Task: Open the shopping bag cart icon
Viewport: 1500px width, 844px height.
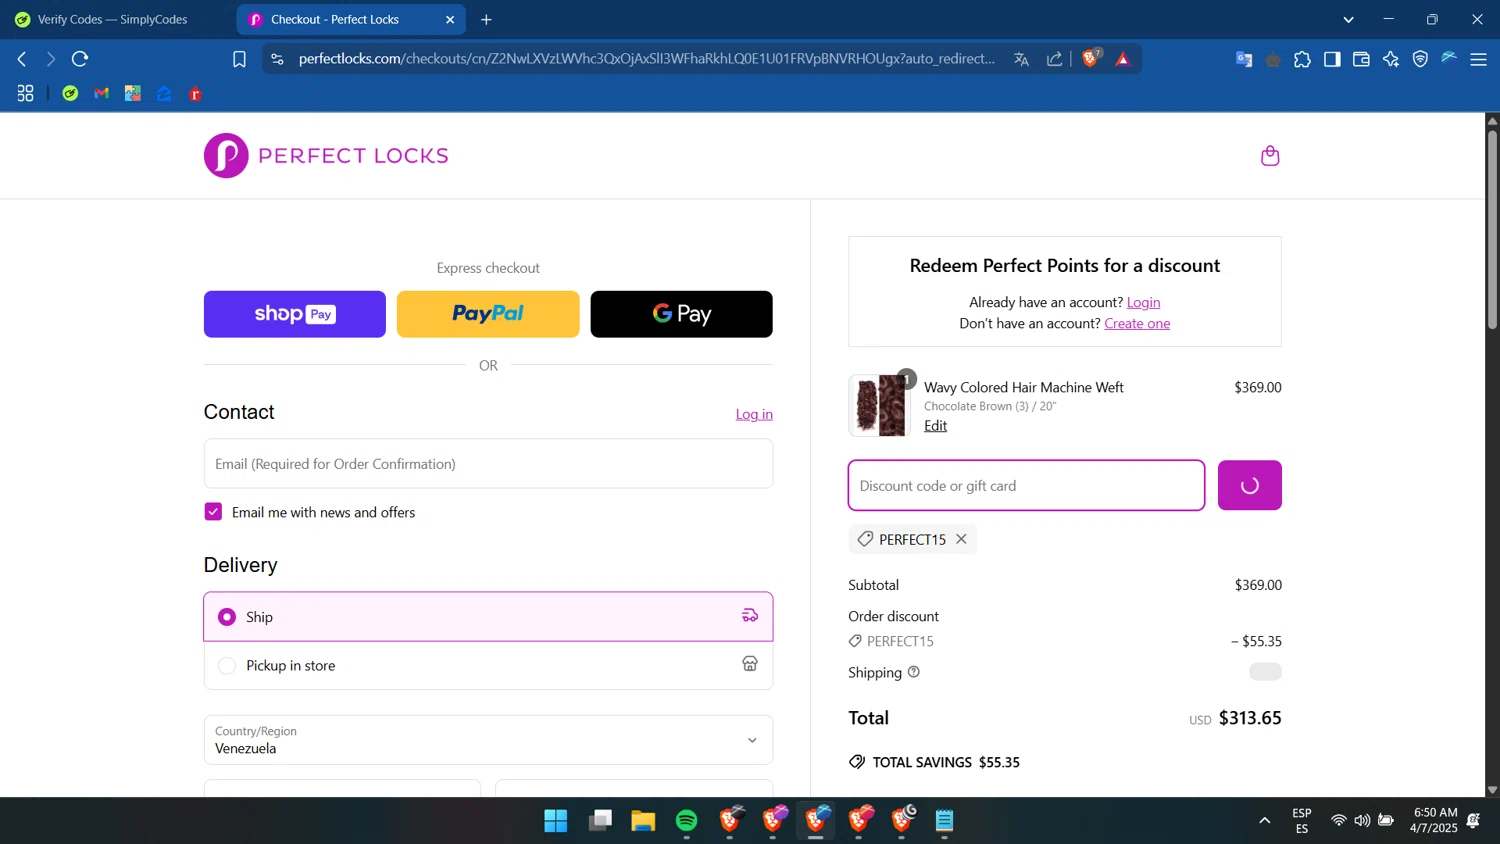Action: click(1270, 156)
